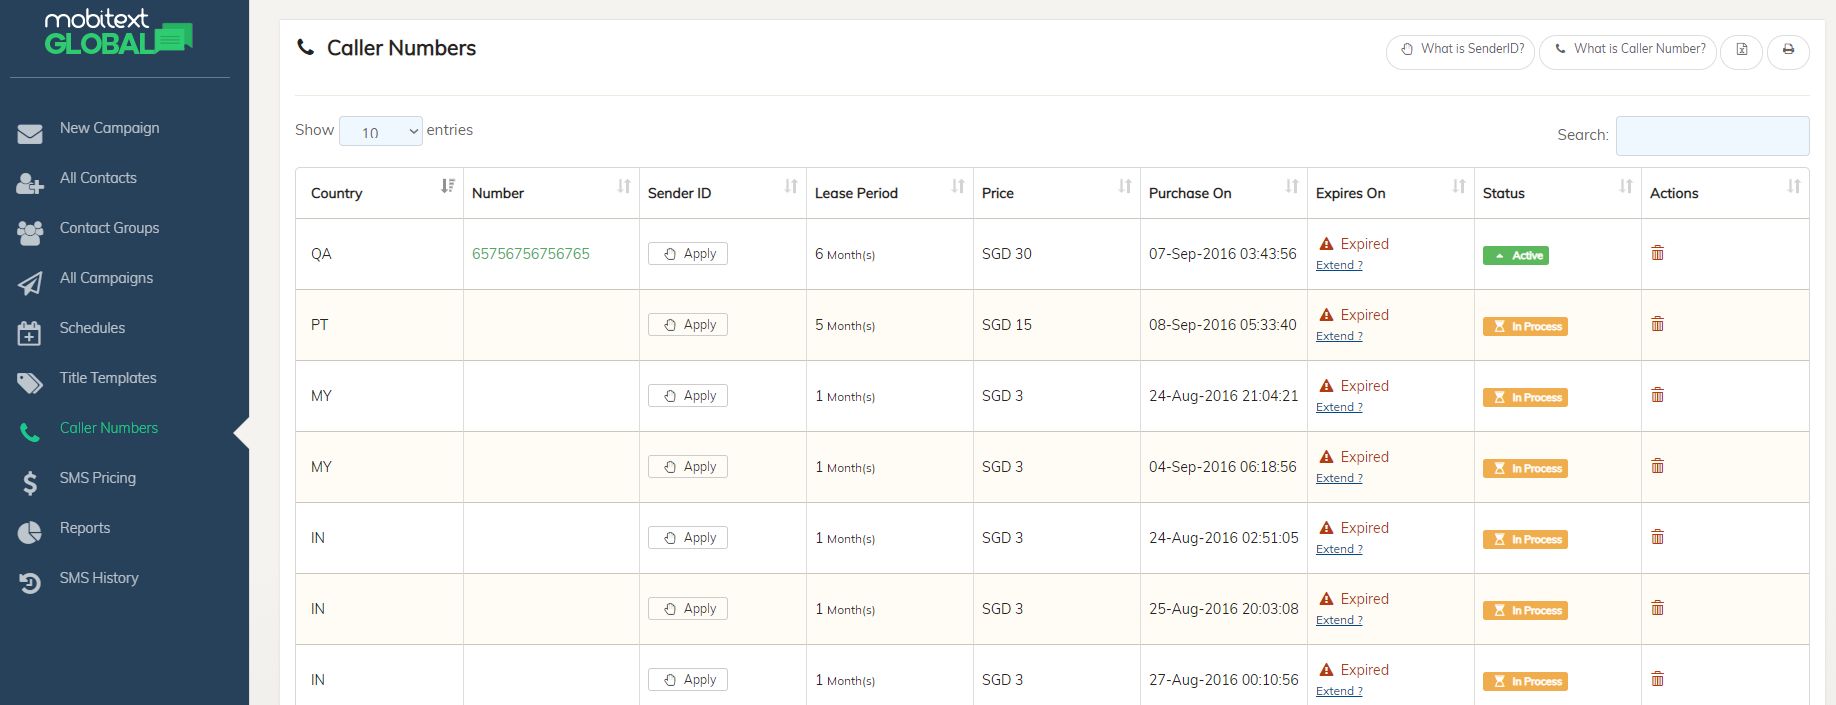The image size is (1836, 705).
Task: Click the Excel export icon button
Action: 1741,50
